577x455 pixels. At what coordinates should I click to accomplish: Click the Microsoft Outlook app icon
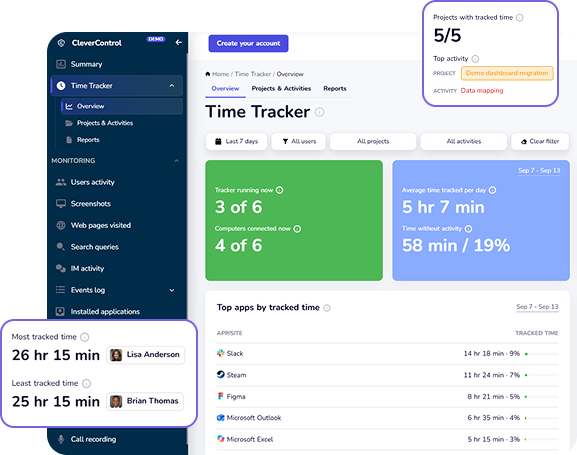point(220,418)
